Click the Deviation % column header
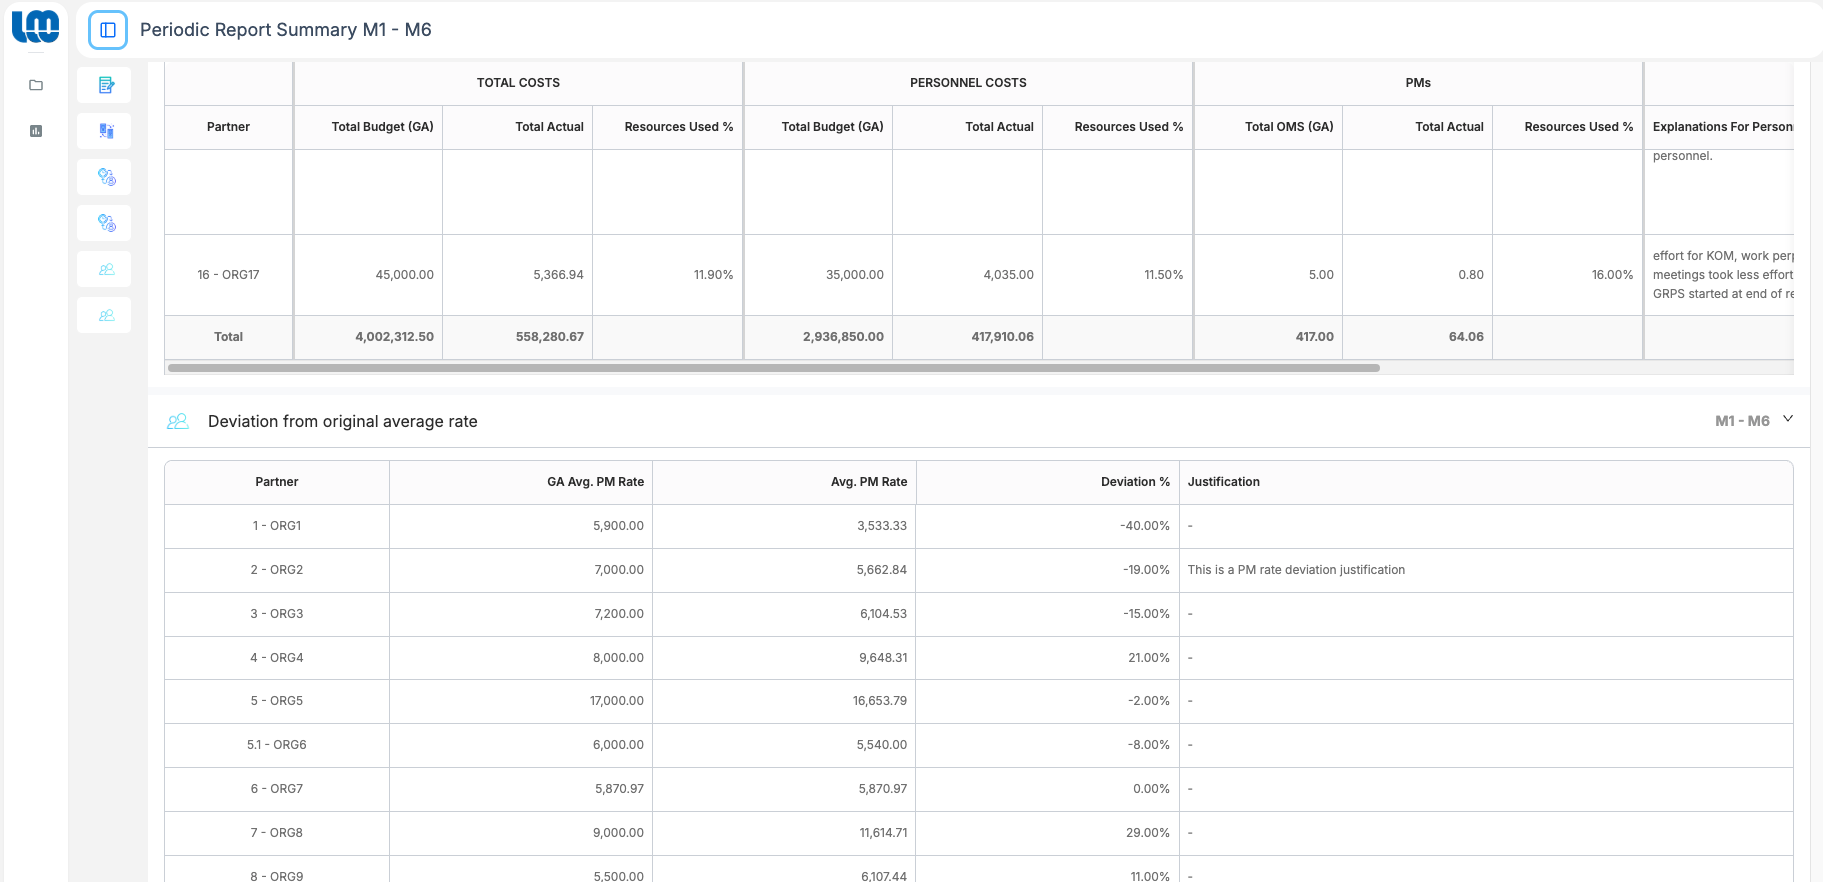 [x=1048, y=482]
